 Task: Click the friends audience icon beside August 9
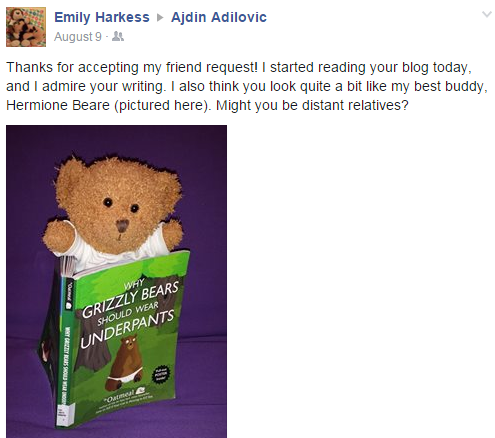click(x=118, y=36)
